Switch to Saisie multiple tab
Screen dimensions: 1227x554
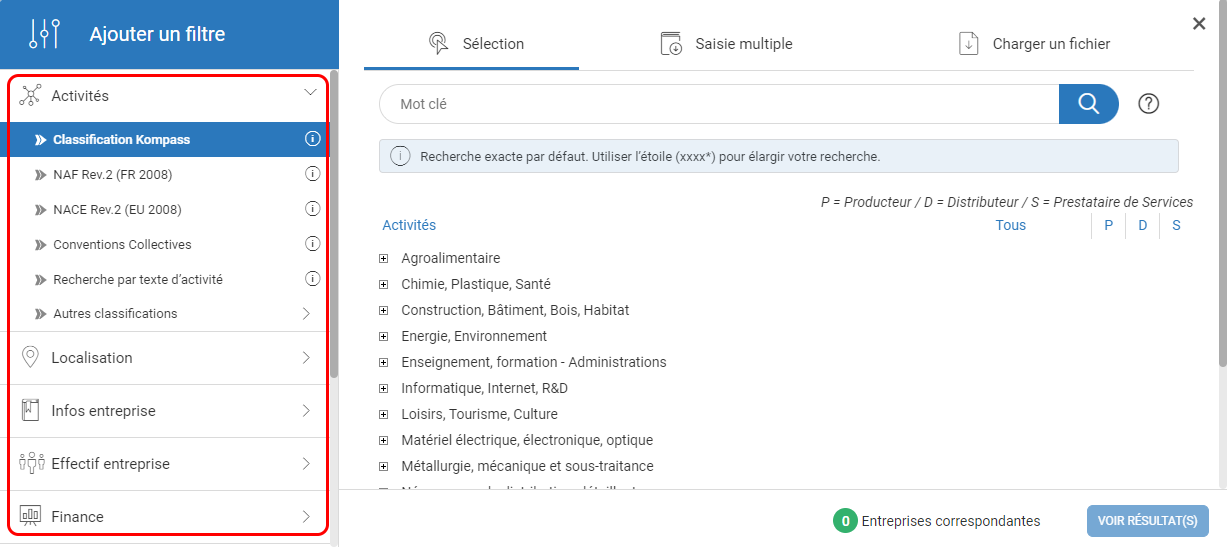726,44
